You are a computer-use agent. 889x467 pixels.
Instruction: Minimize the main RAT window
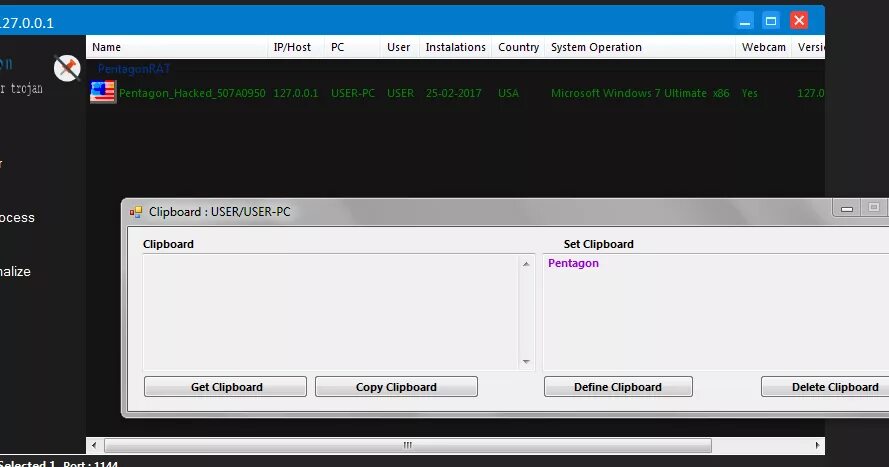pyautogui.click(x=745, y=21)
